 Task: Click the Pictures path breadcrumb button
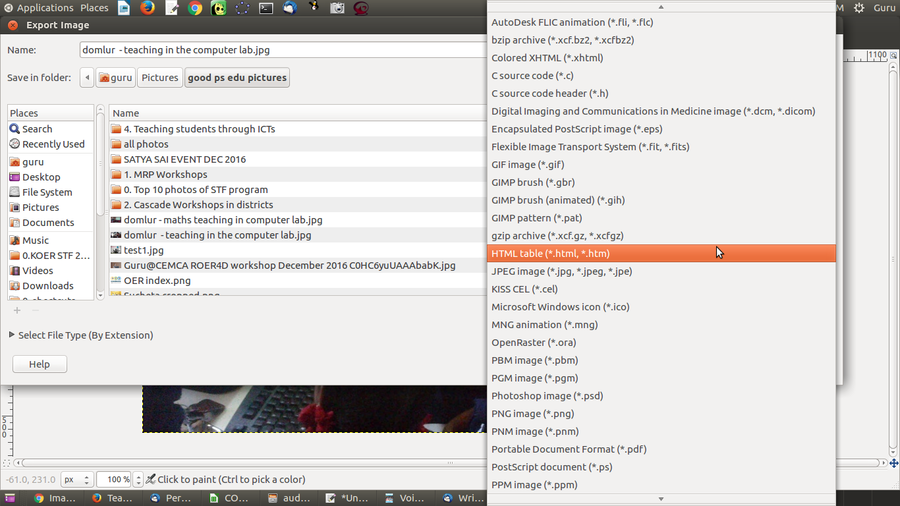click(x=159, y=78)
